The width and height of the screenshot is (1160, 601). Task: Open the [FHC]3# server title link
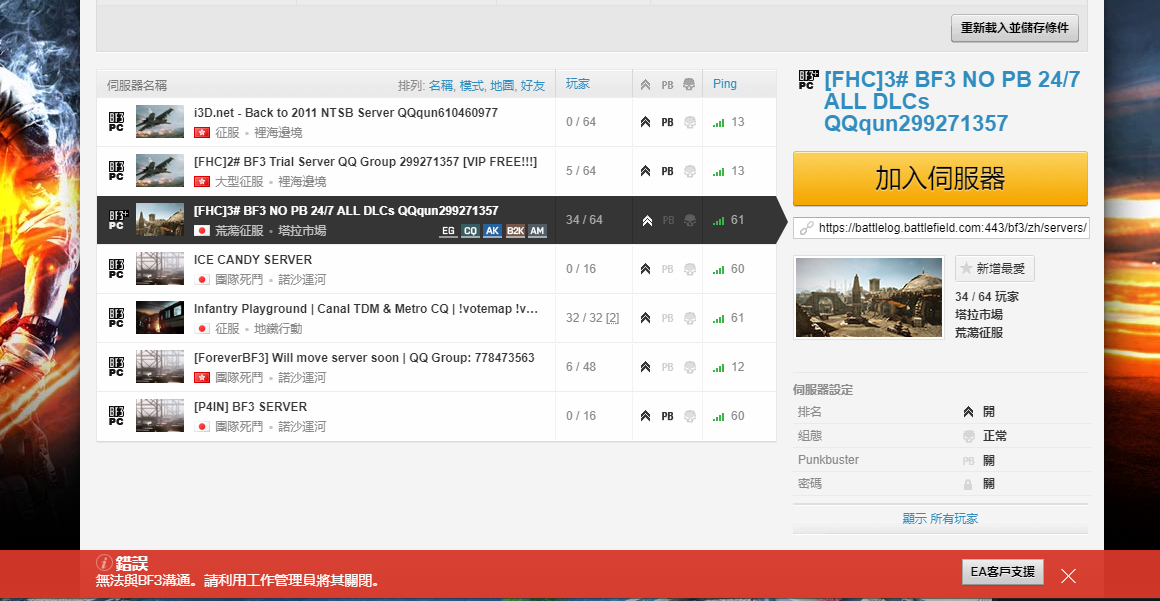point(952,101)
